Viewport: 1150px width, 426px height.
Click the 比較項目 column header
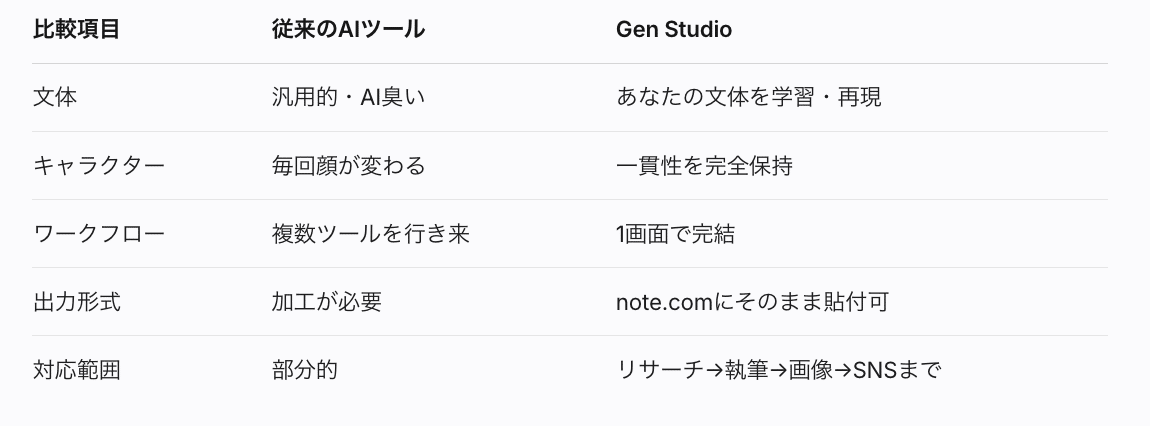77,30
